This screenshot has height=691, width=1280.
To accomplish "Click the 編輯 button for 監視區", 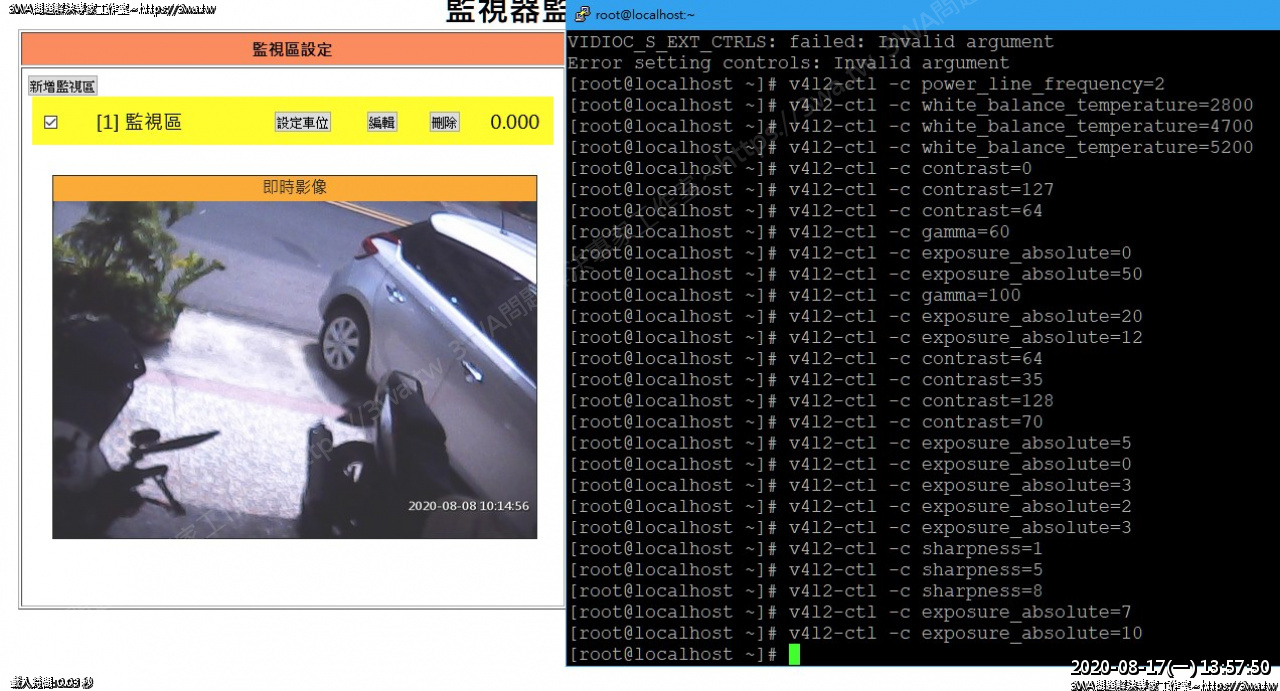I will (x=382, y=122).
